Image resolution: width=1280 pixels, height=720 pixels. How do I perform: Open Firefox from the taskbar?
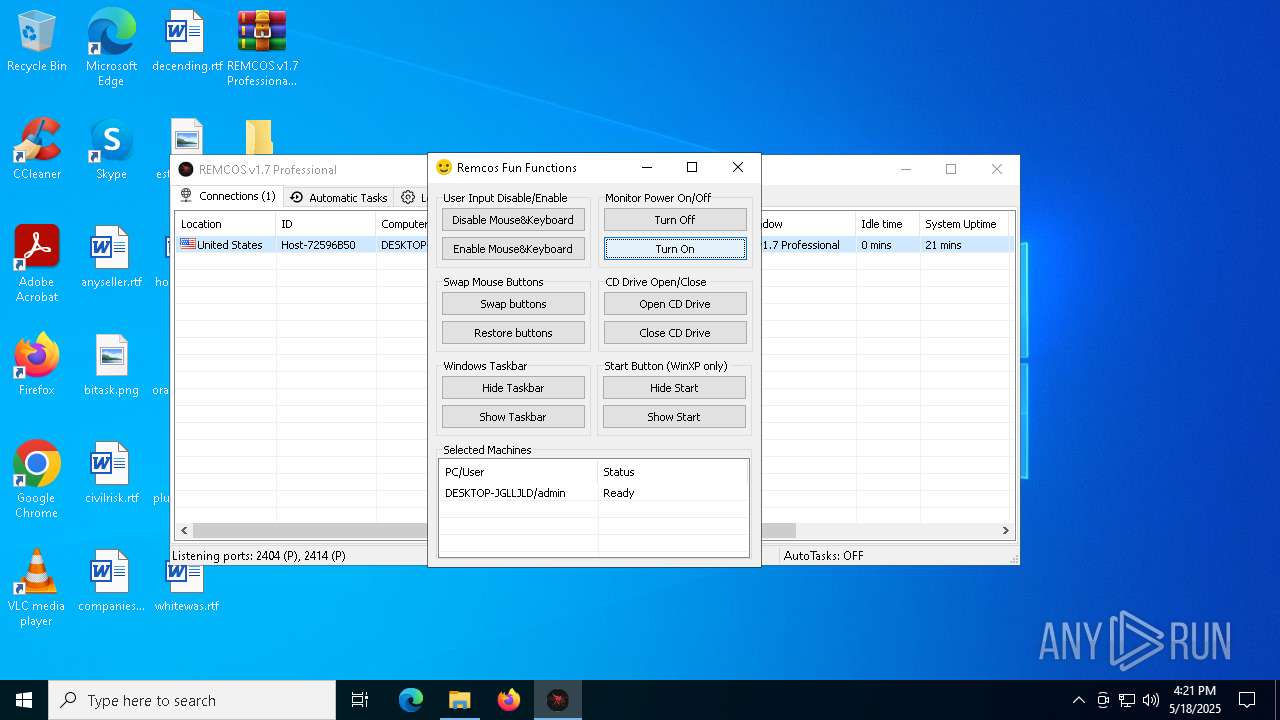[509, 700]
